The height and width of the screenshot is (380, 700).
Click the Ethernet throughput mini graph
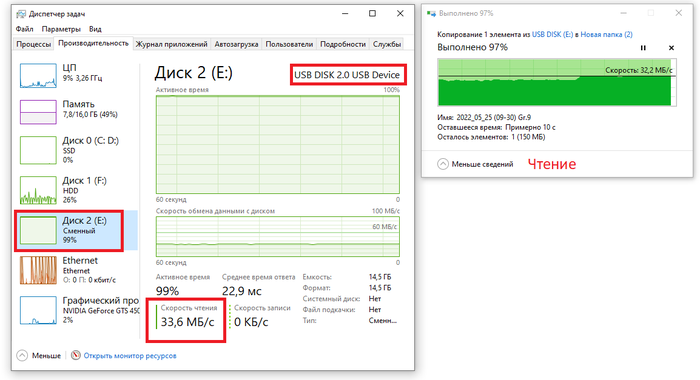pyautogui.click(x=38, y=270)
